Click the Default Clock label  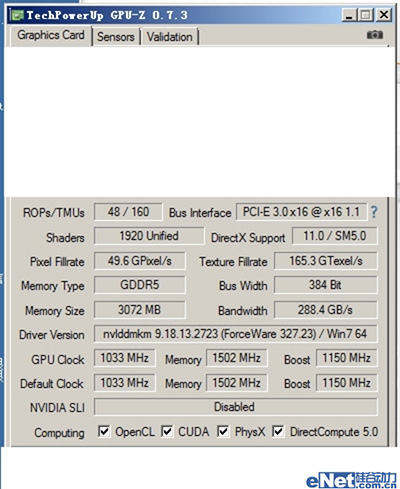52,384
